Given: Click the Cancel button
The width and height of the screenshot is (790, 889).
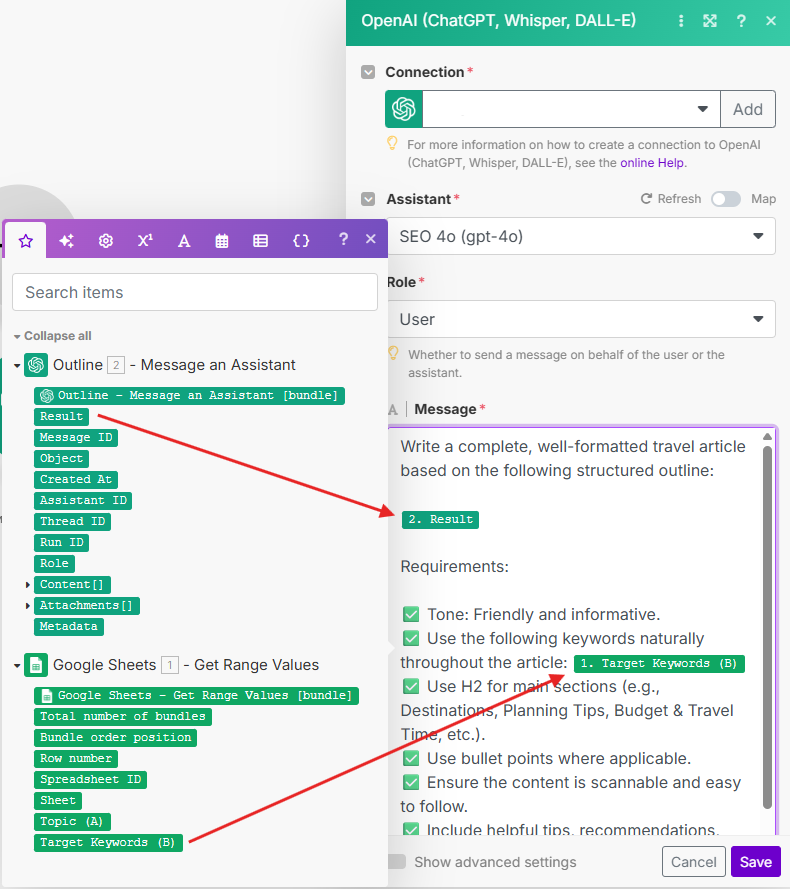Looking at the screenshot, I should pos(694,862).
